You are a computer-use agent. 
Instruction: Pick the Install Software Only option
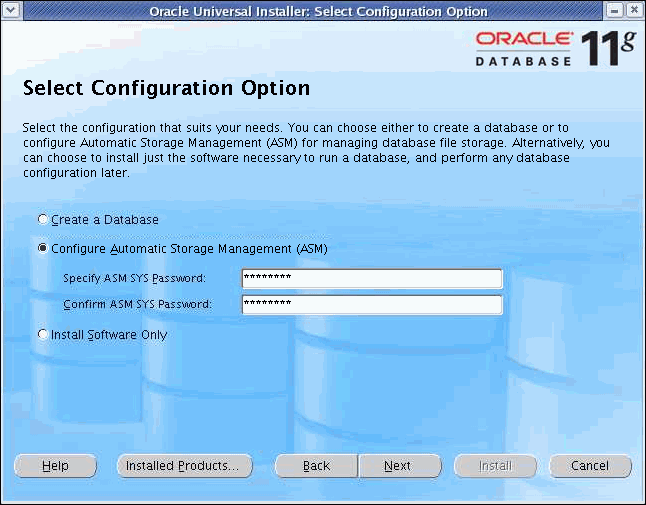(42, 335)
